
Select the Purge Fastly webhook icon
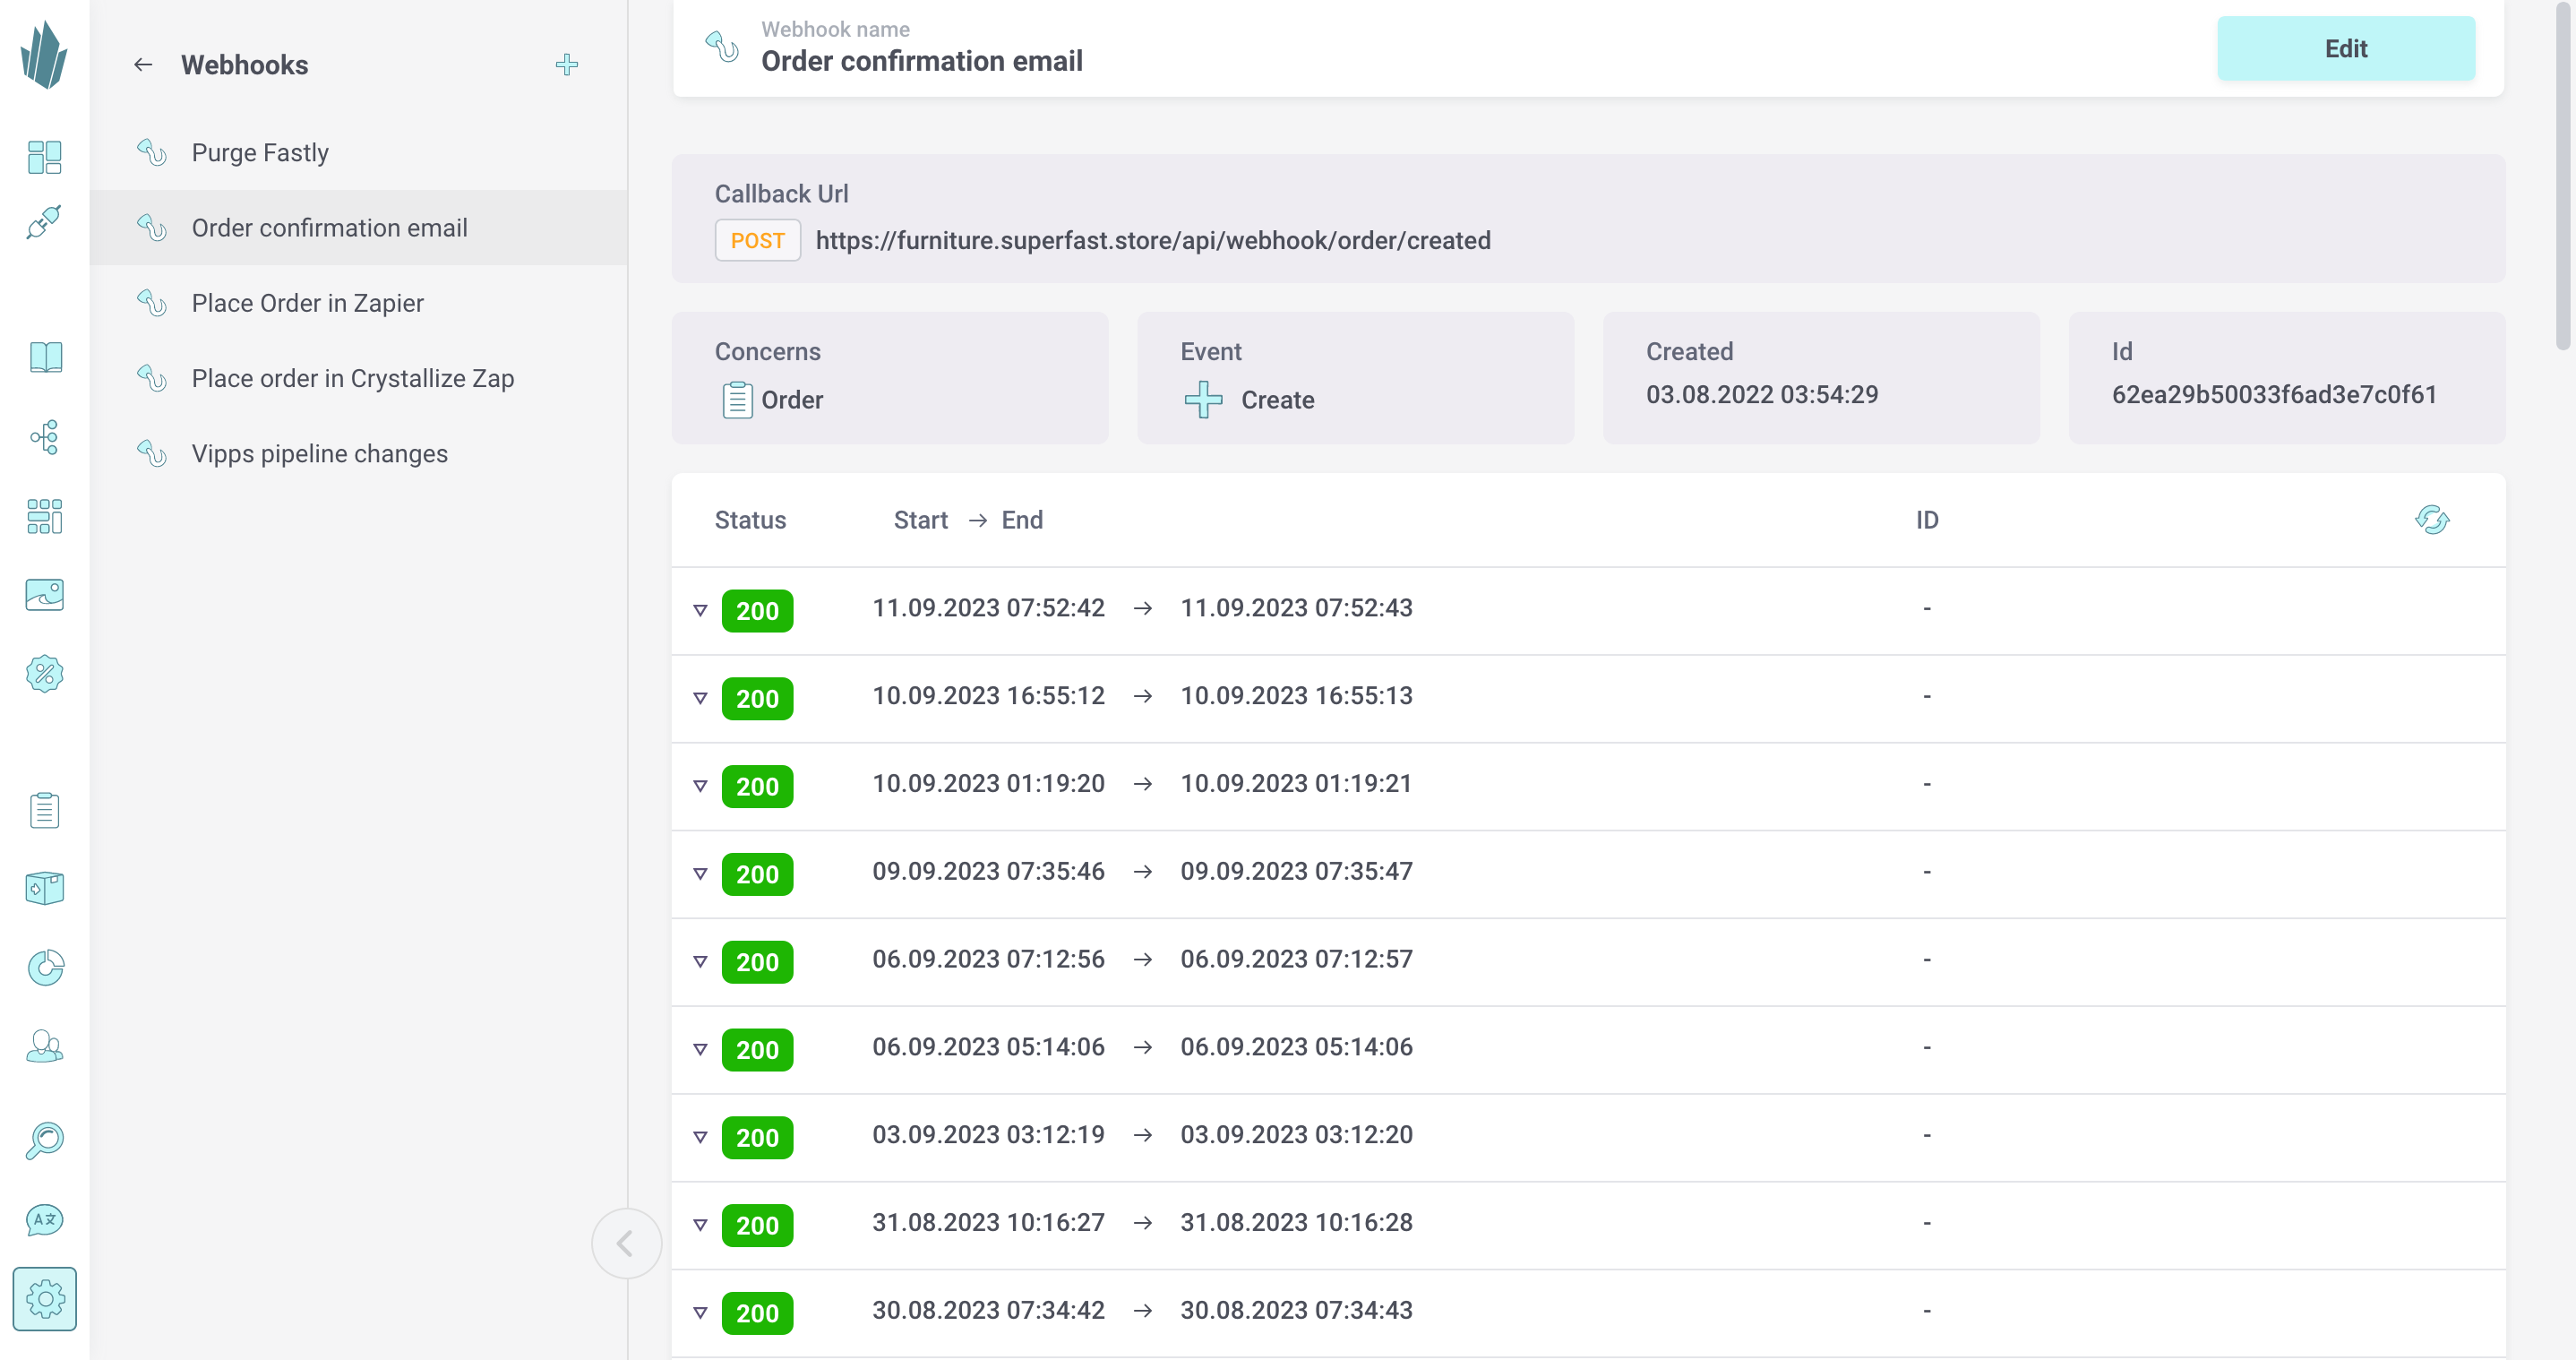[151, 151]
